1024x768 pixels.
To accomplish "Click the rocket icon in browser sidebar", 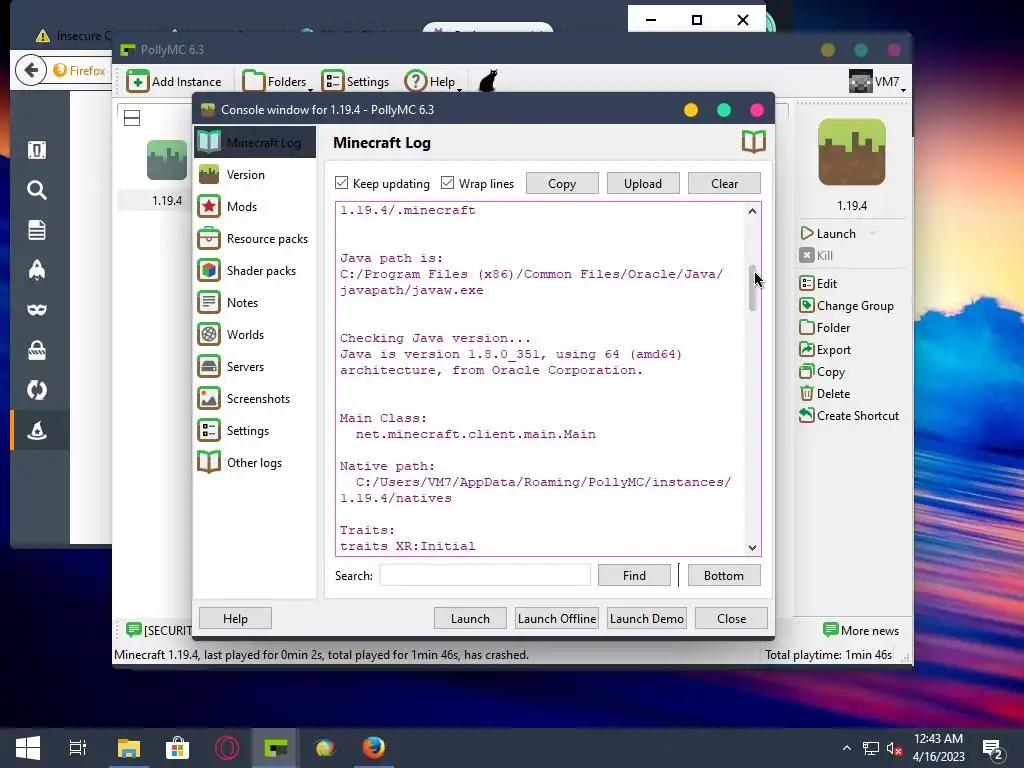I will pos(37,270).
